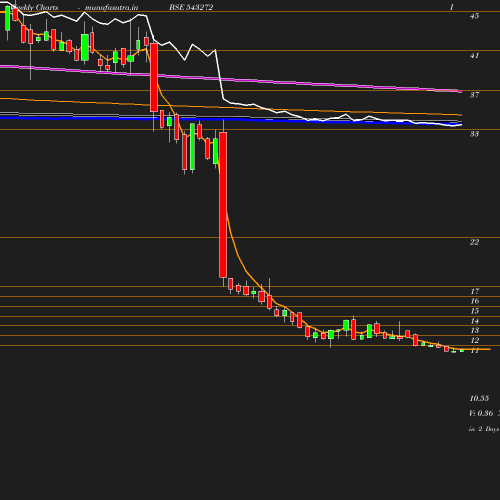500x500 pixels.
Task: Click the tallest red candlestick falling to 18
Action: pos(223,205)
